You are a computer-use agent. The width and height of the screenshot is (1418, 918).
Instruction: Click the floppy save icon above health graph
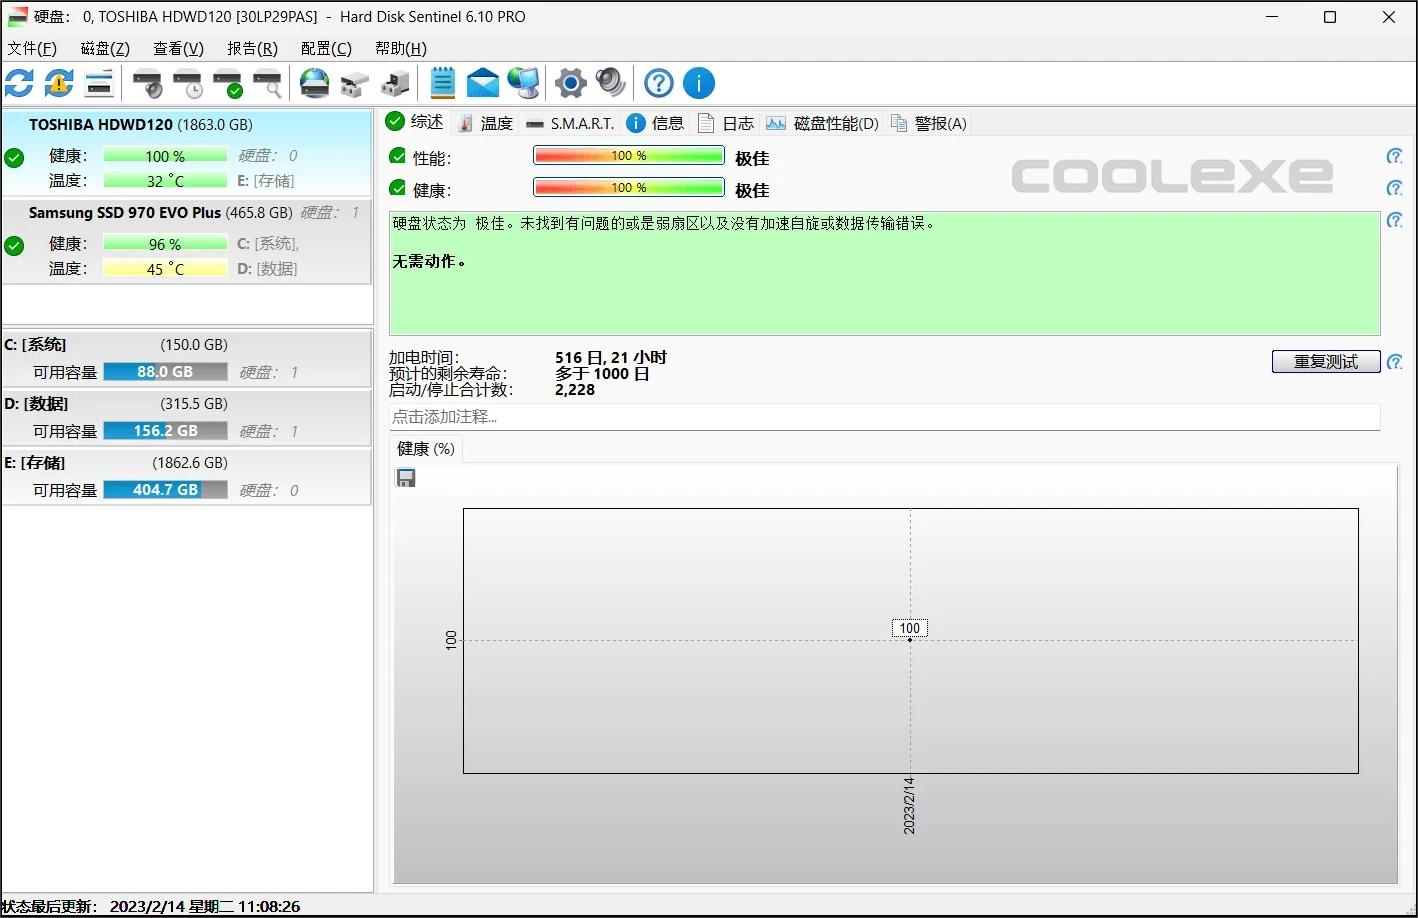406,478
